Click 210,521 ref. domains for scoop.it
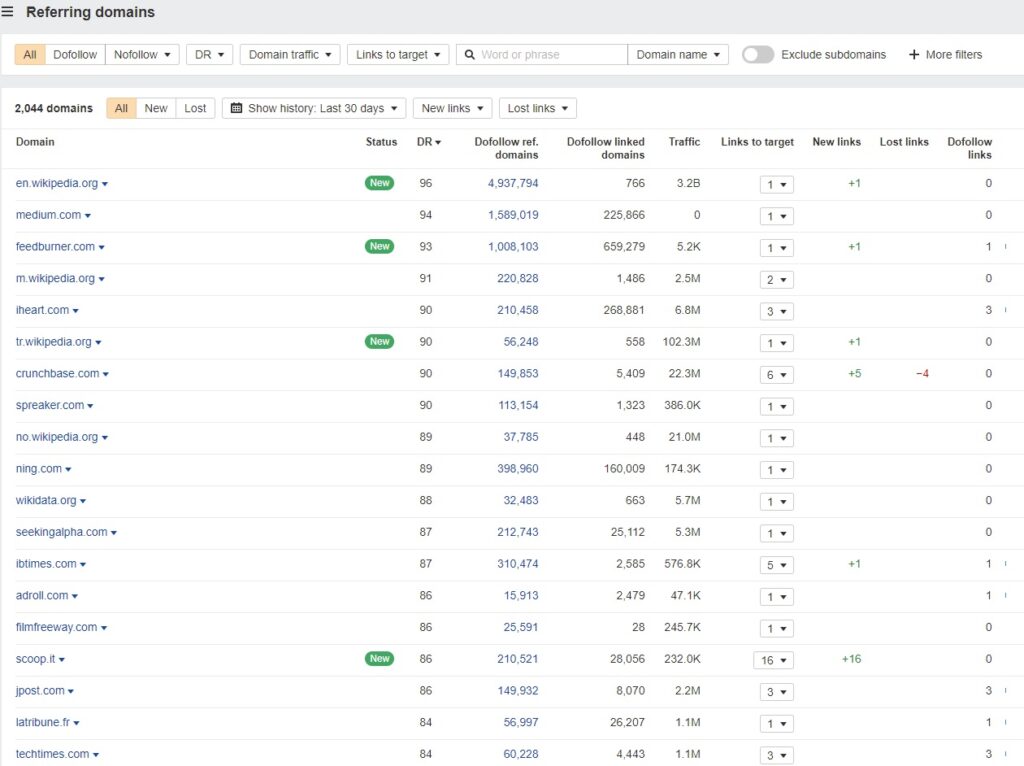Screen dimensions: 1024x766 (517, 659)
